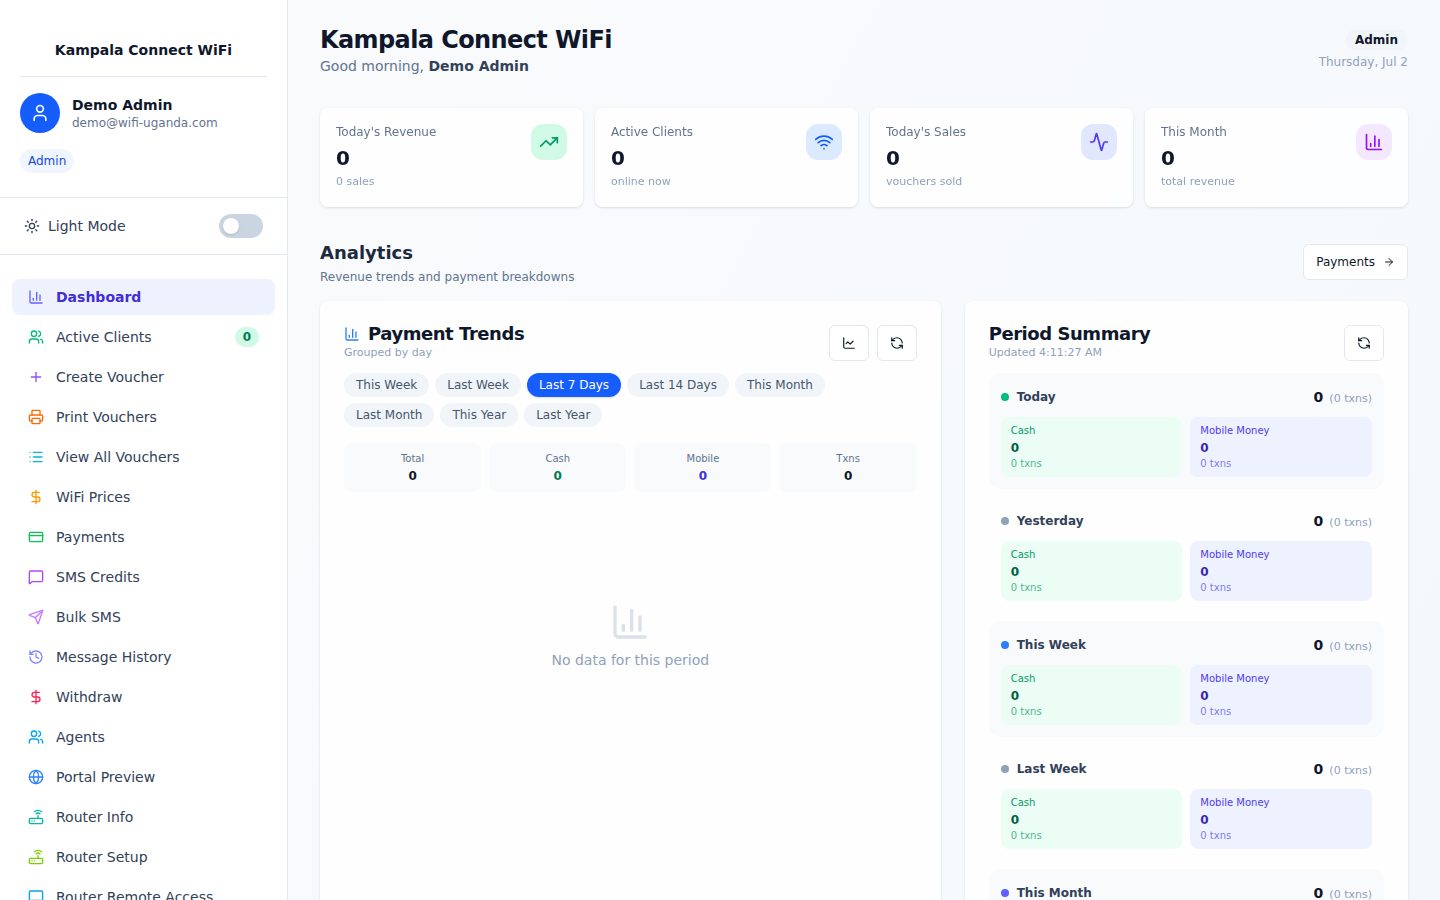Screen dimensions: 1440x900
Task: Click the paper plane icon for Bulk SMS
Action: 36,617
